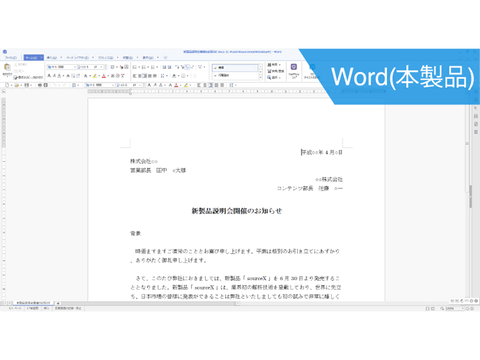Click the format copy/paste brush button

[x=28, y=77]
